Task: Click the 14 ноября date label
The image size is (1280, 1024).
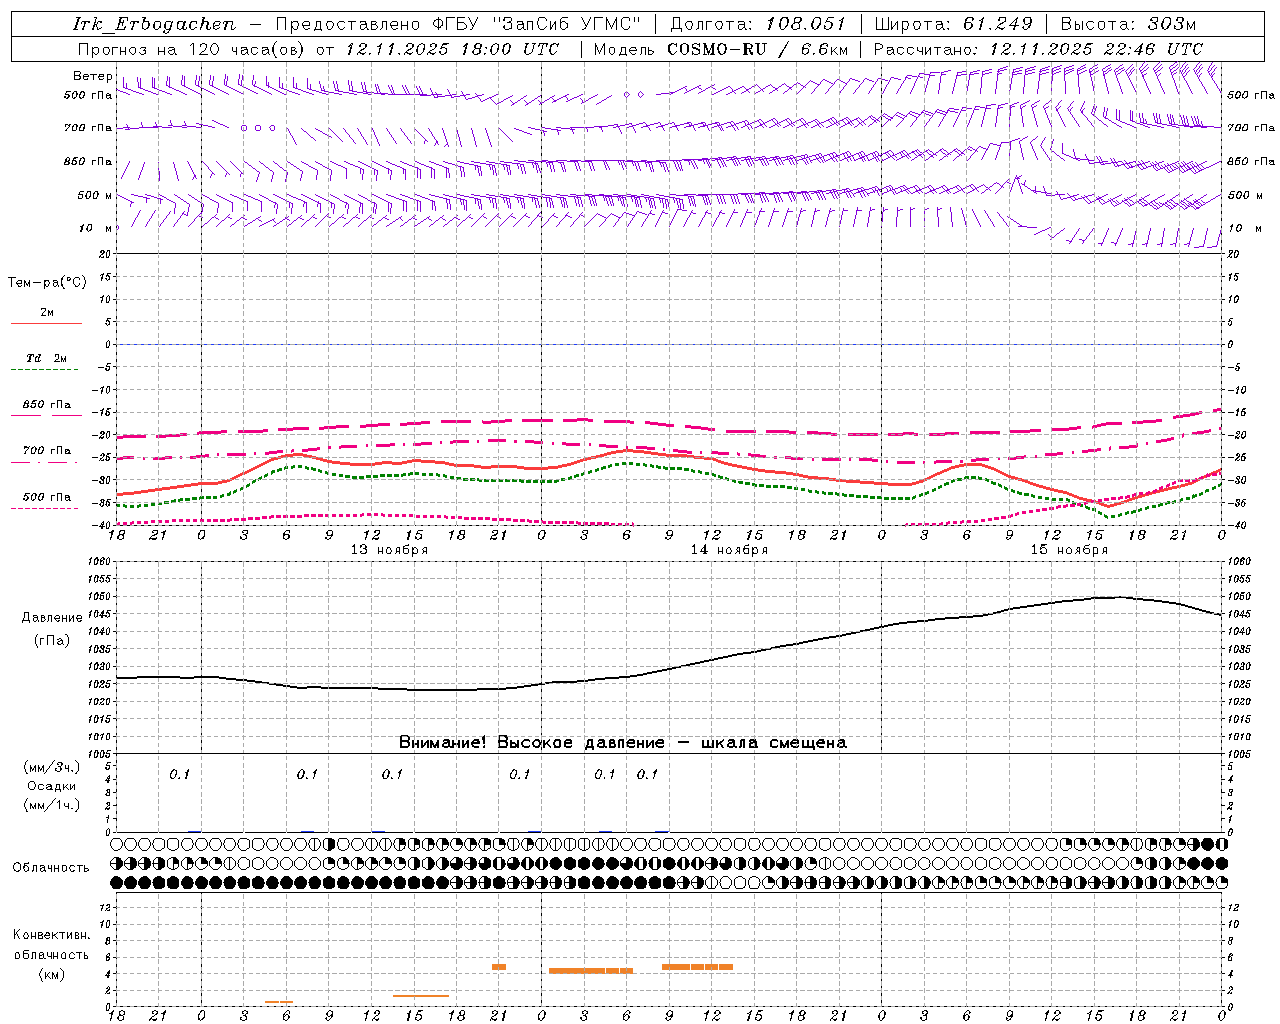Action: pyautogui.click(x=729, y=550)
